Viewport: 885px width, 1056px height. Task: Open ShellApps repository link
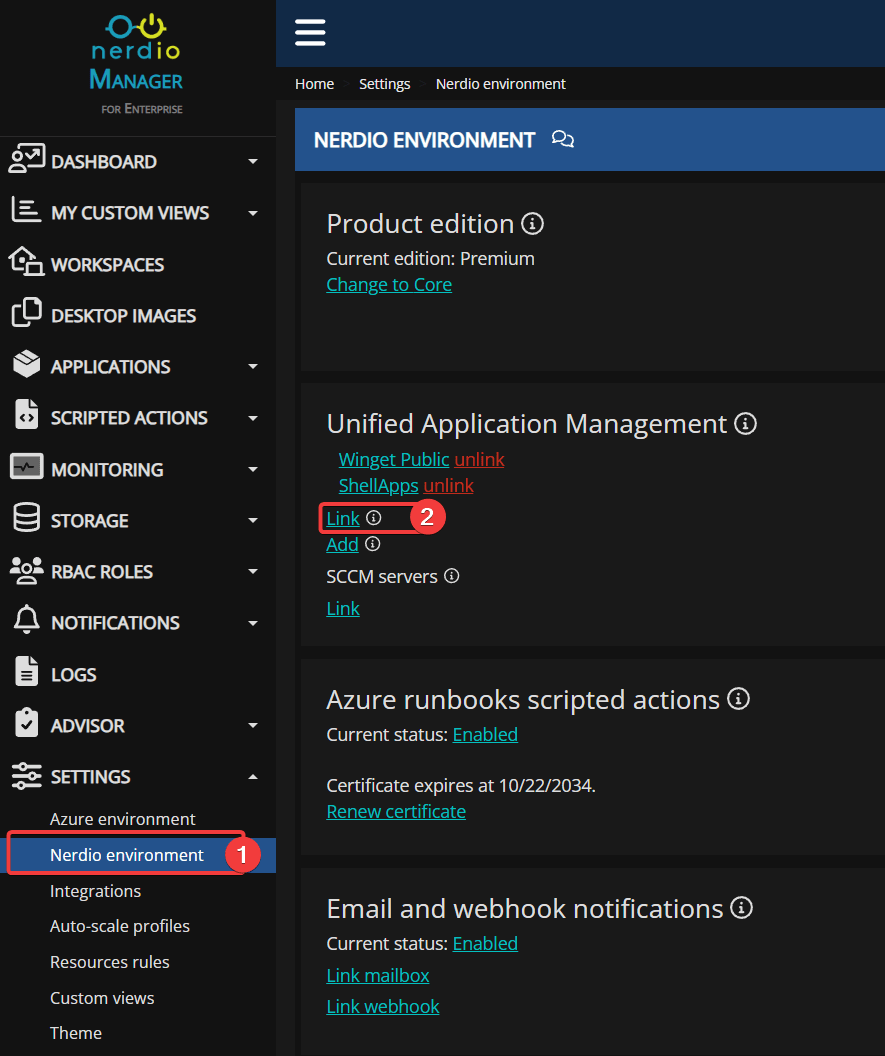(379, 486)
